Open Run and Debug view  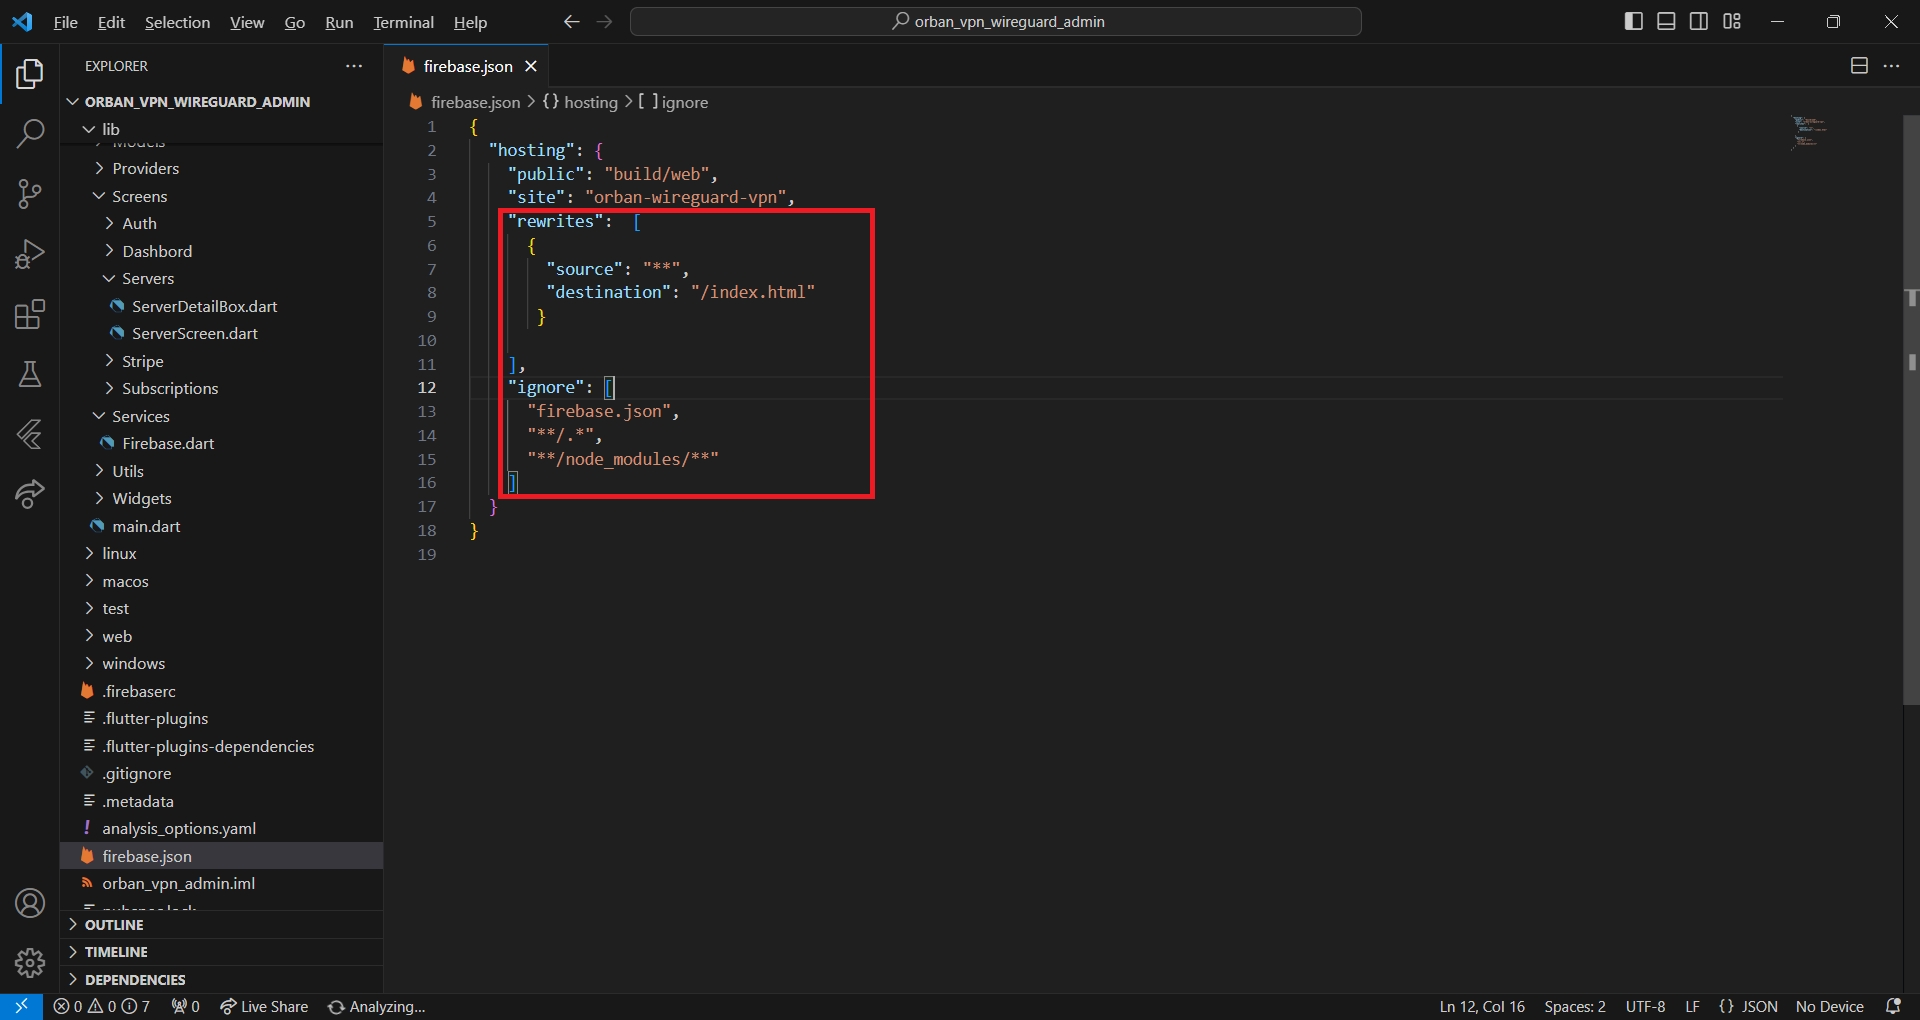30,254
